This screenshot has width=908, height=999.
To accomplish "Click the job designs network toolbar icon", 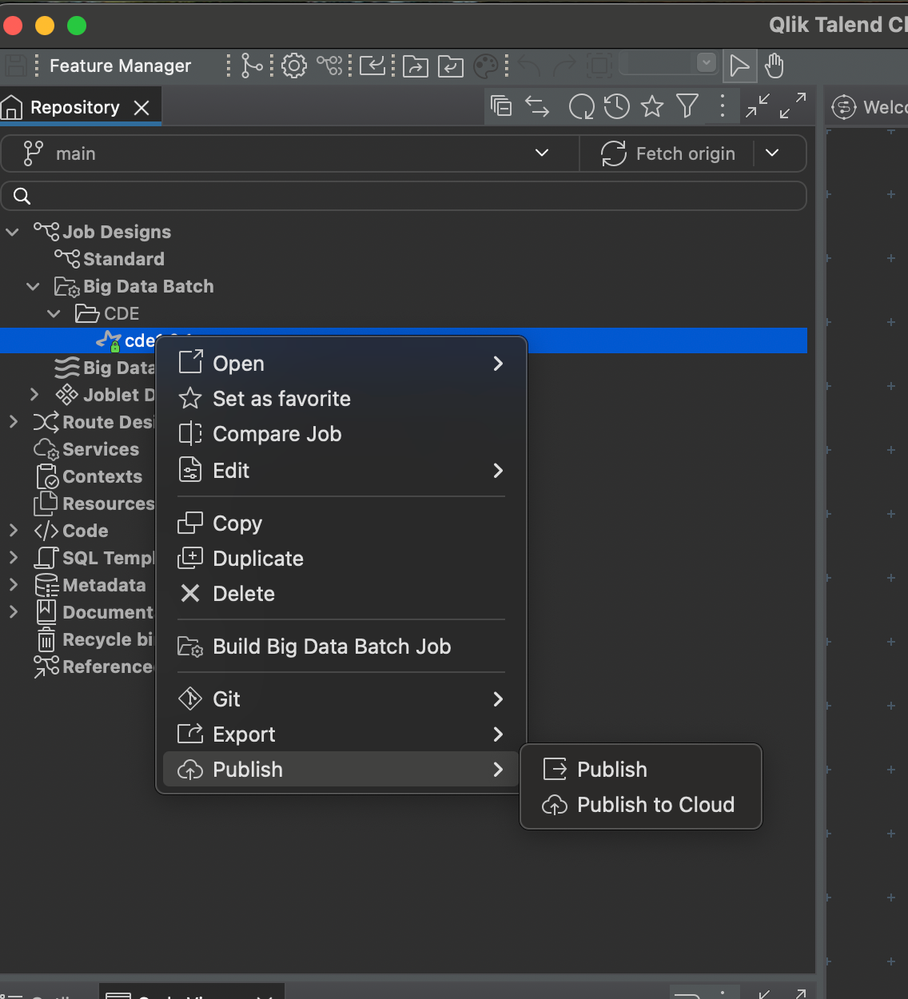I will [329, 66].
